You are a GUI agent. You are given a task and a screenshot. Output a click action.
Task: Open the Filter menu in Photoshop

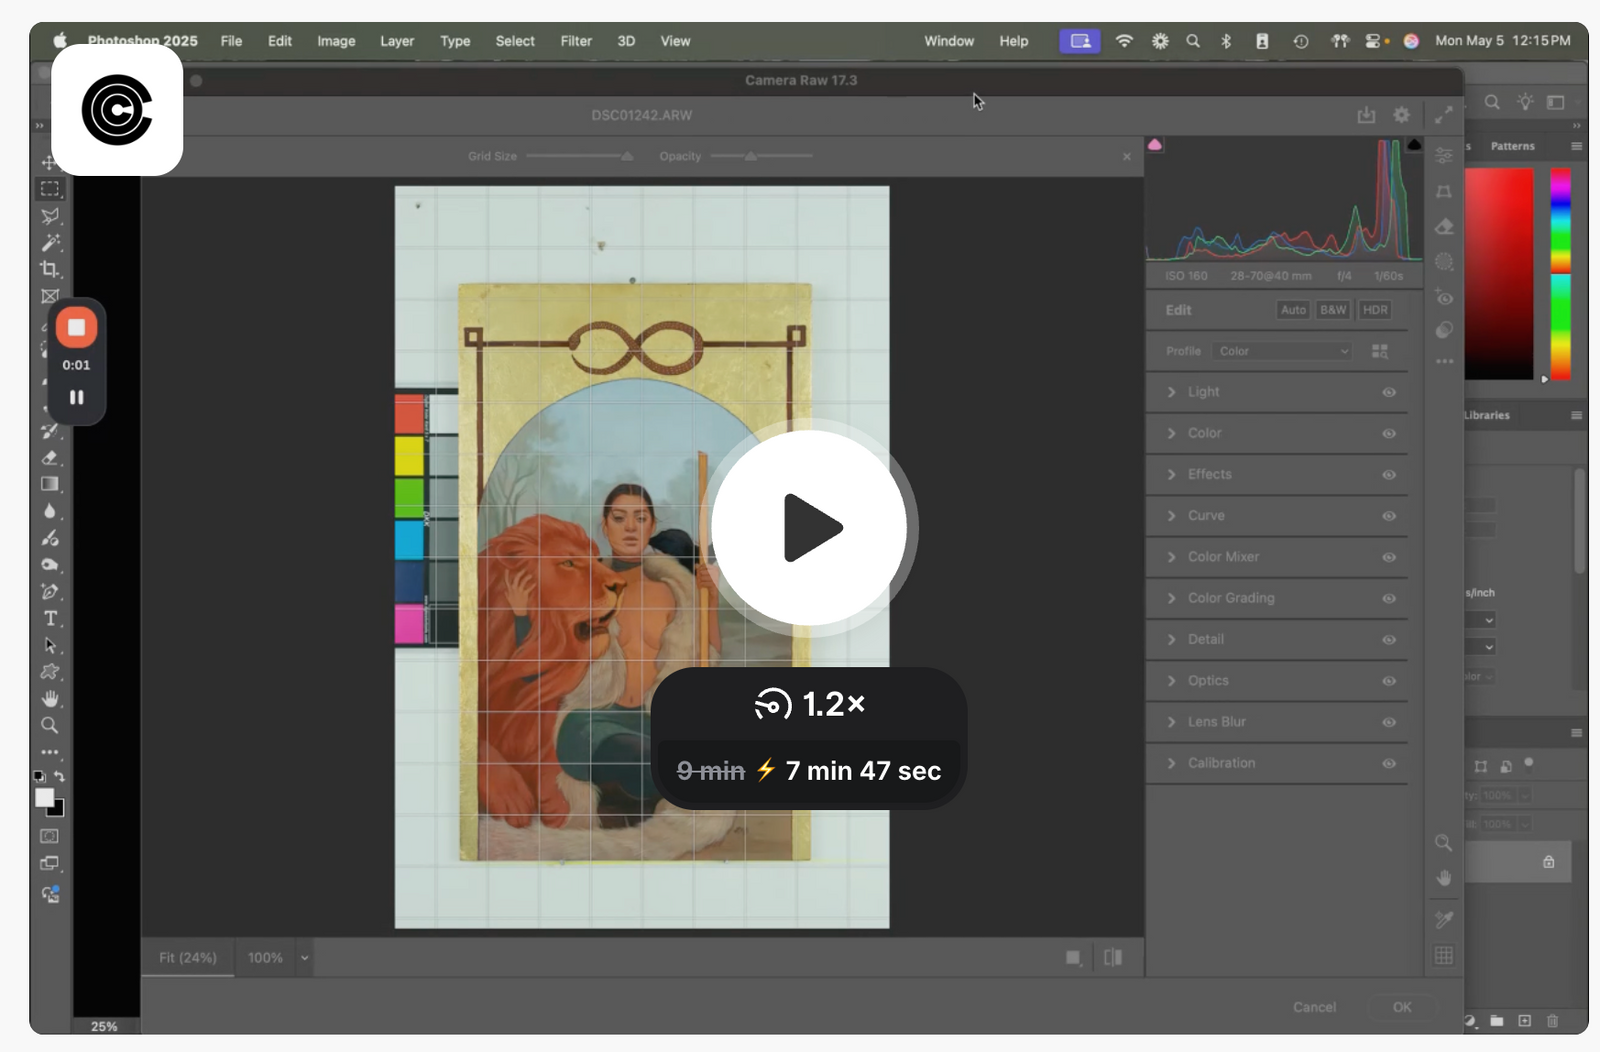coord(575,41)
